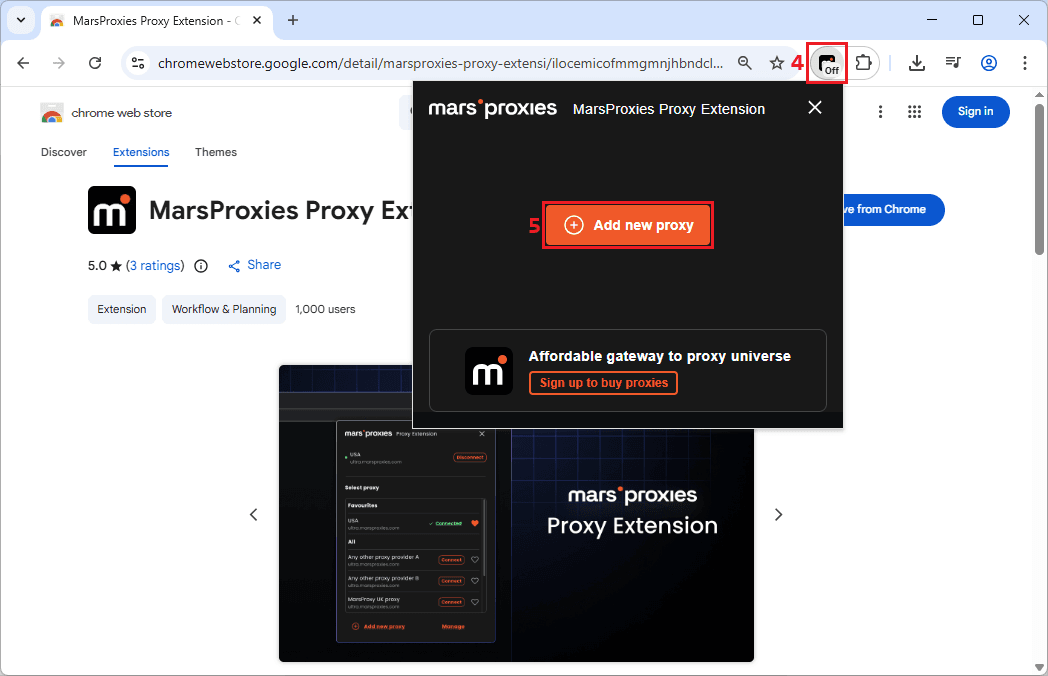This screenshot has height=676, width=1048.
Task: Open the Downloads icon in the toolbar
Action: coord(916,63)
